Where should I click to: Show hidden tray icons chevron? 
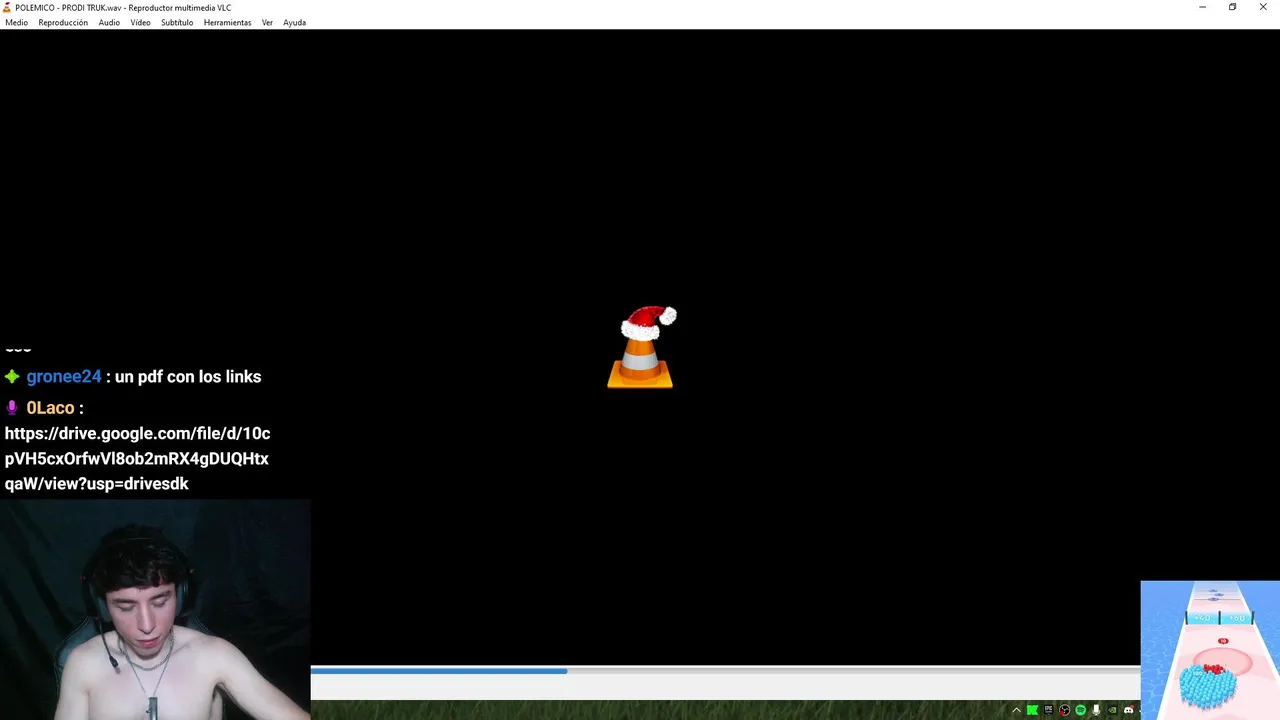click(1016, 710)
